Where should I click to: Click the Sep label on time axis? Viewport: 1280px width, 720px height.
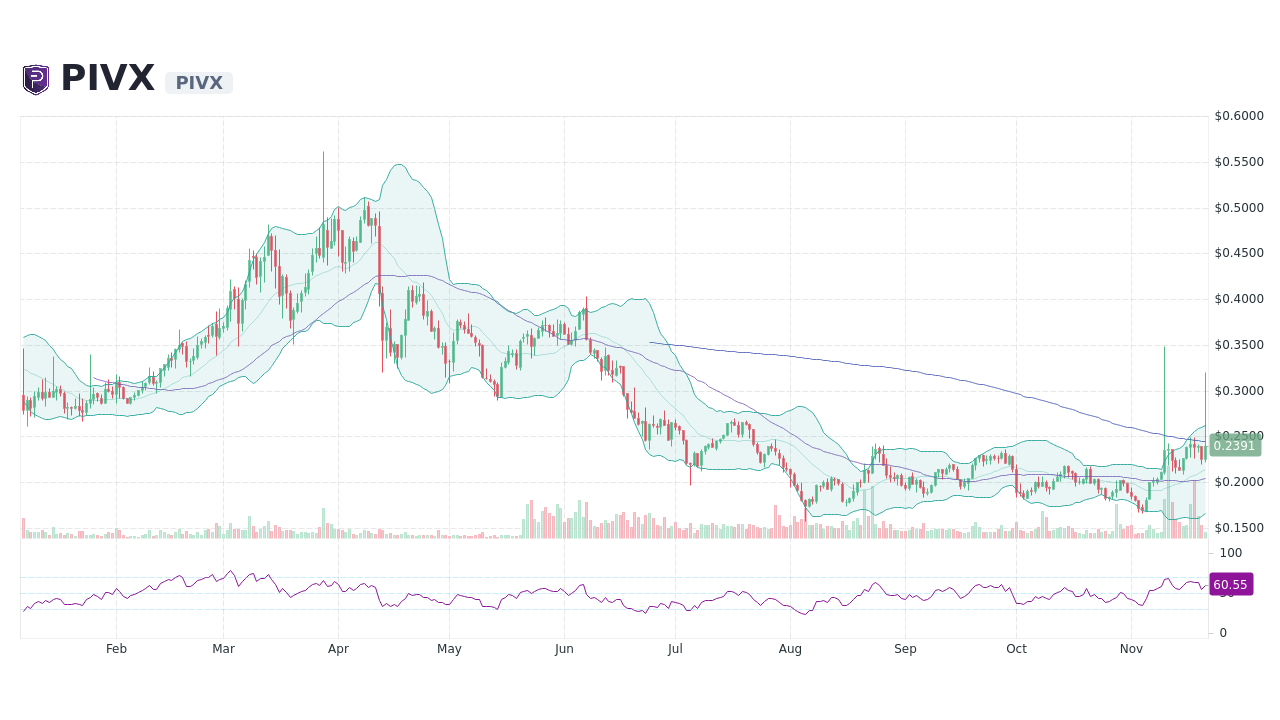pyautogui.click(x=905, y=649)
